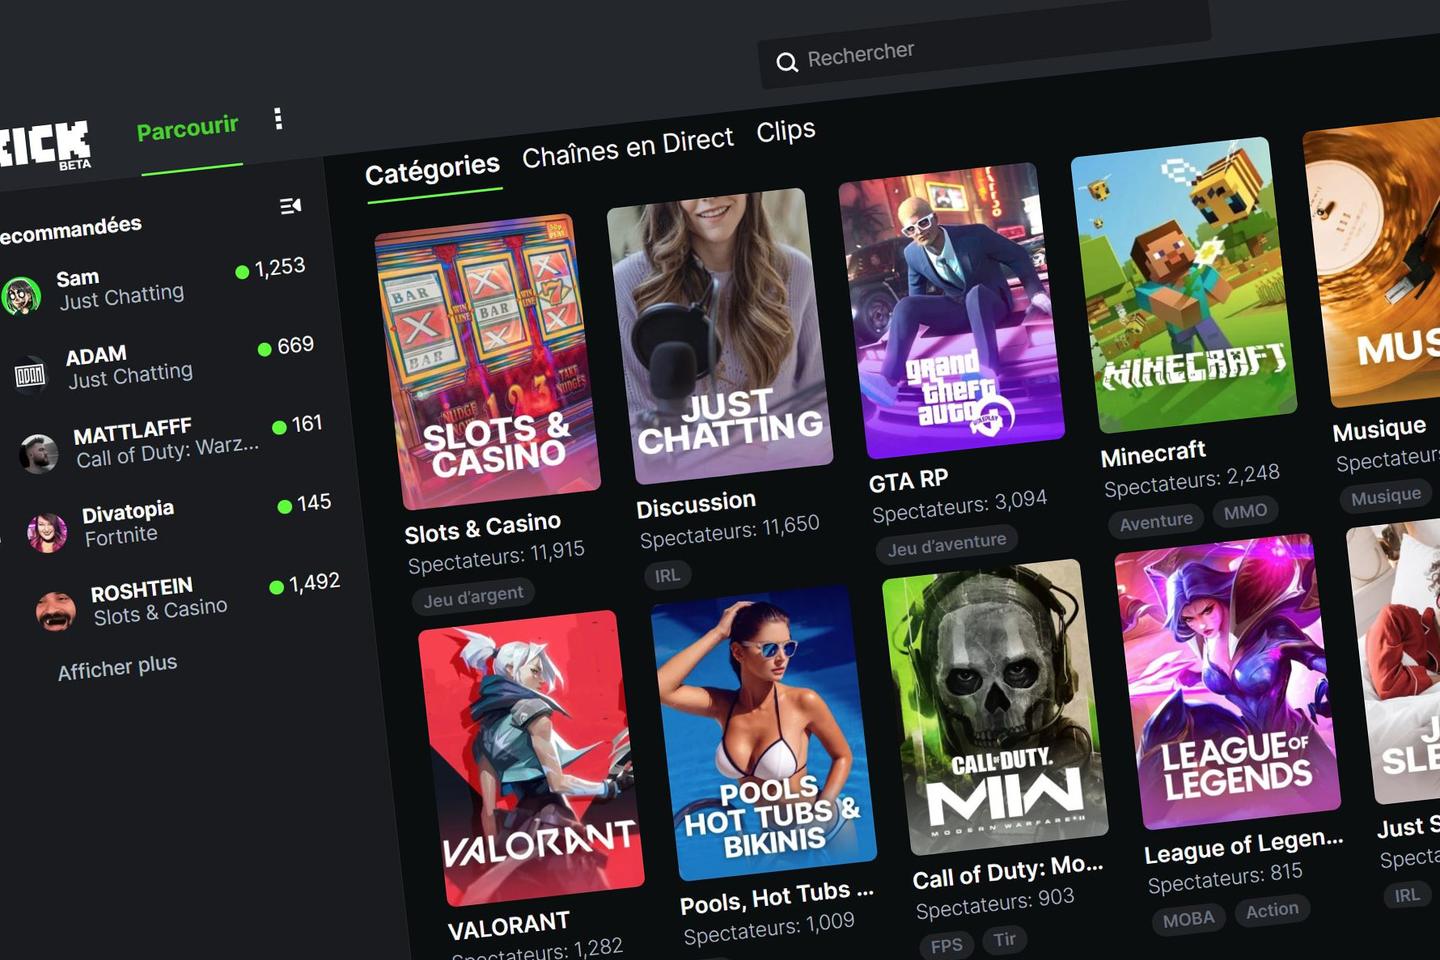The width and height of the screenshot is (1440, 960).
Task: Switch to the Clips tab
Action: click(x=786, y=131)
